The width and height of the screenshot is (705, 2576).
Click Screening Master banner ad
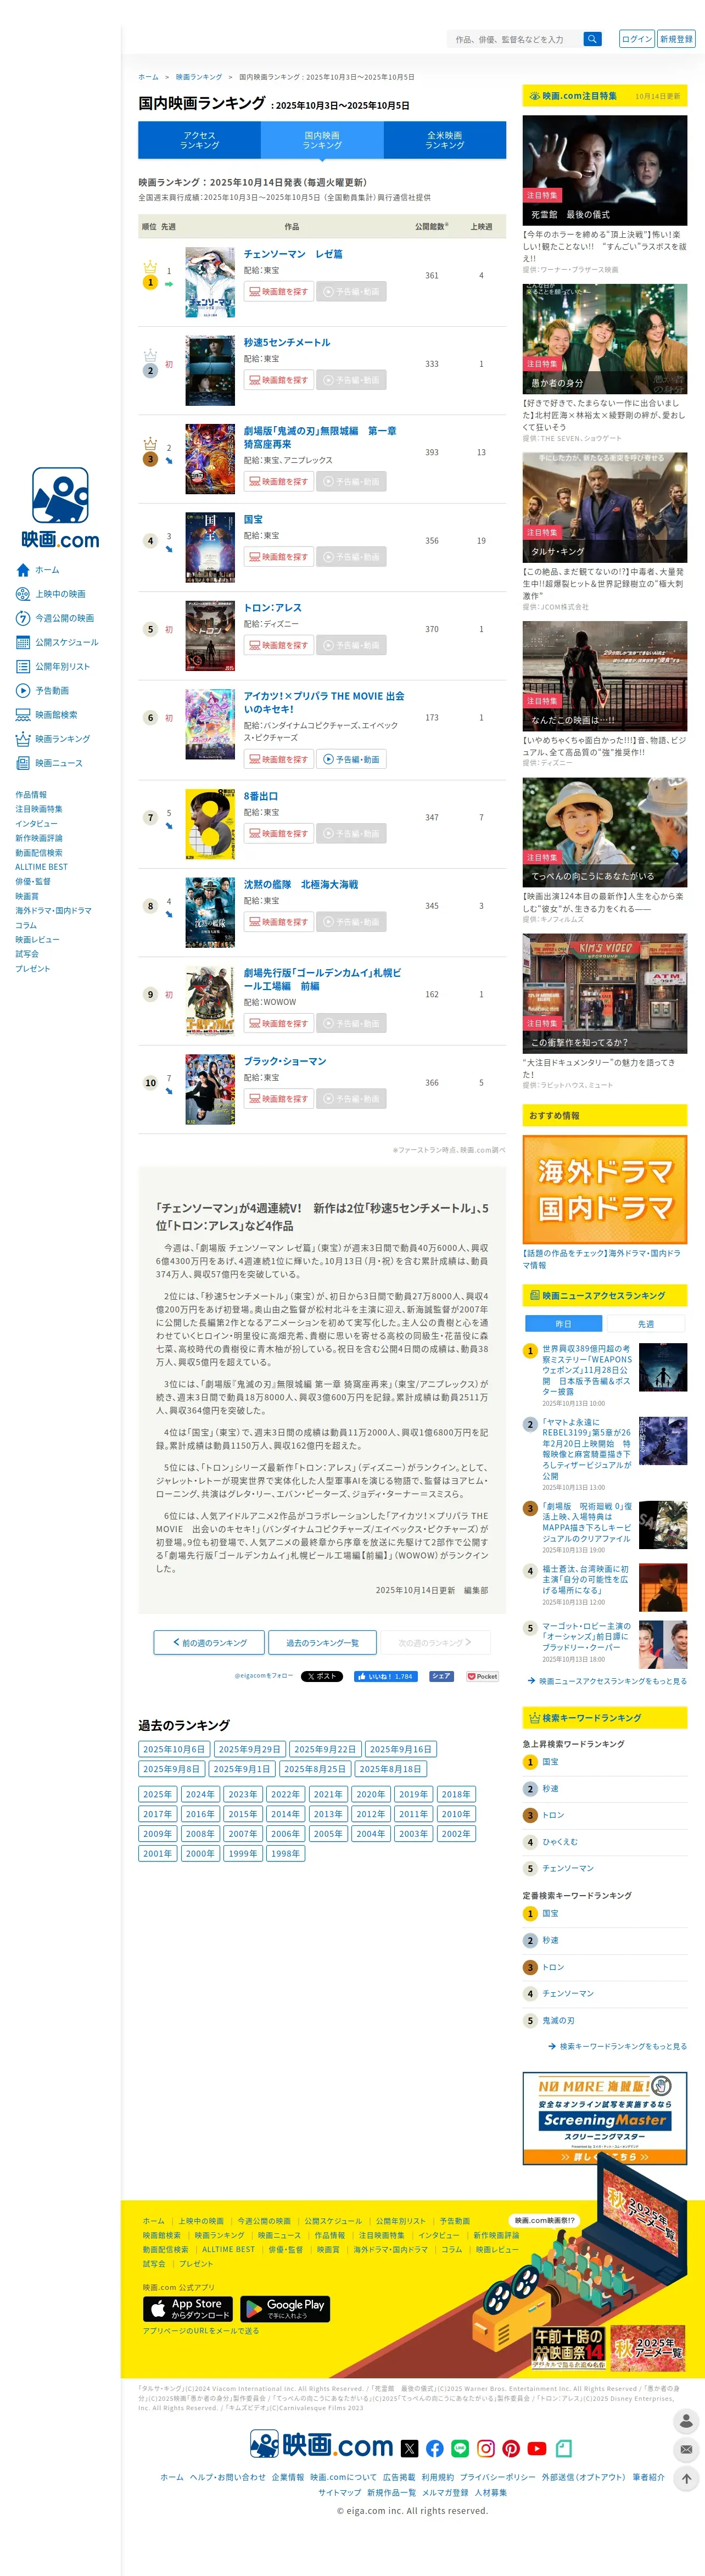[605, 2118]
